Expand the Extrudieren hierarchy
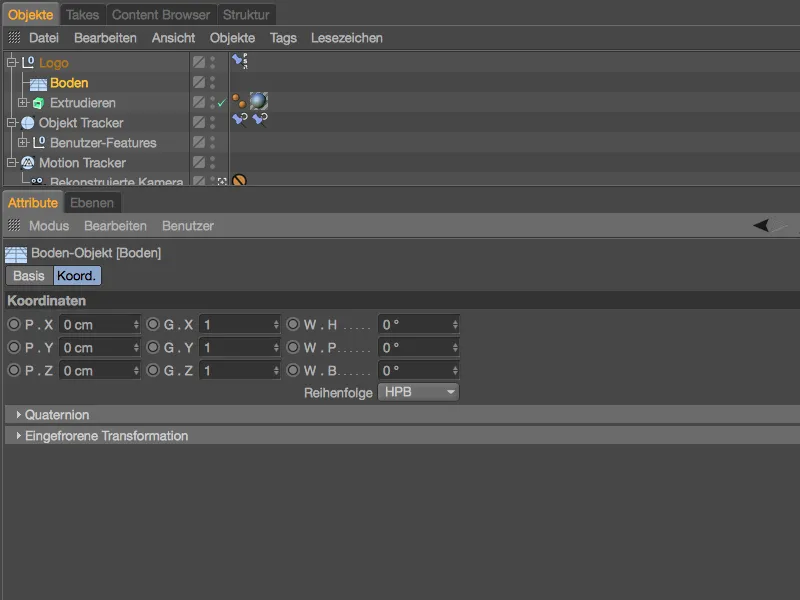Screen dimensions: 800x600 pyautogui.click(x=22, y=103)
